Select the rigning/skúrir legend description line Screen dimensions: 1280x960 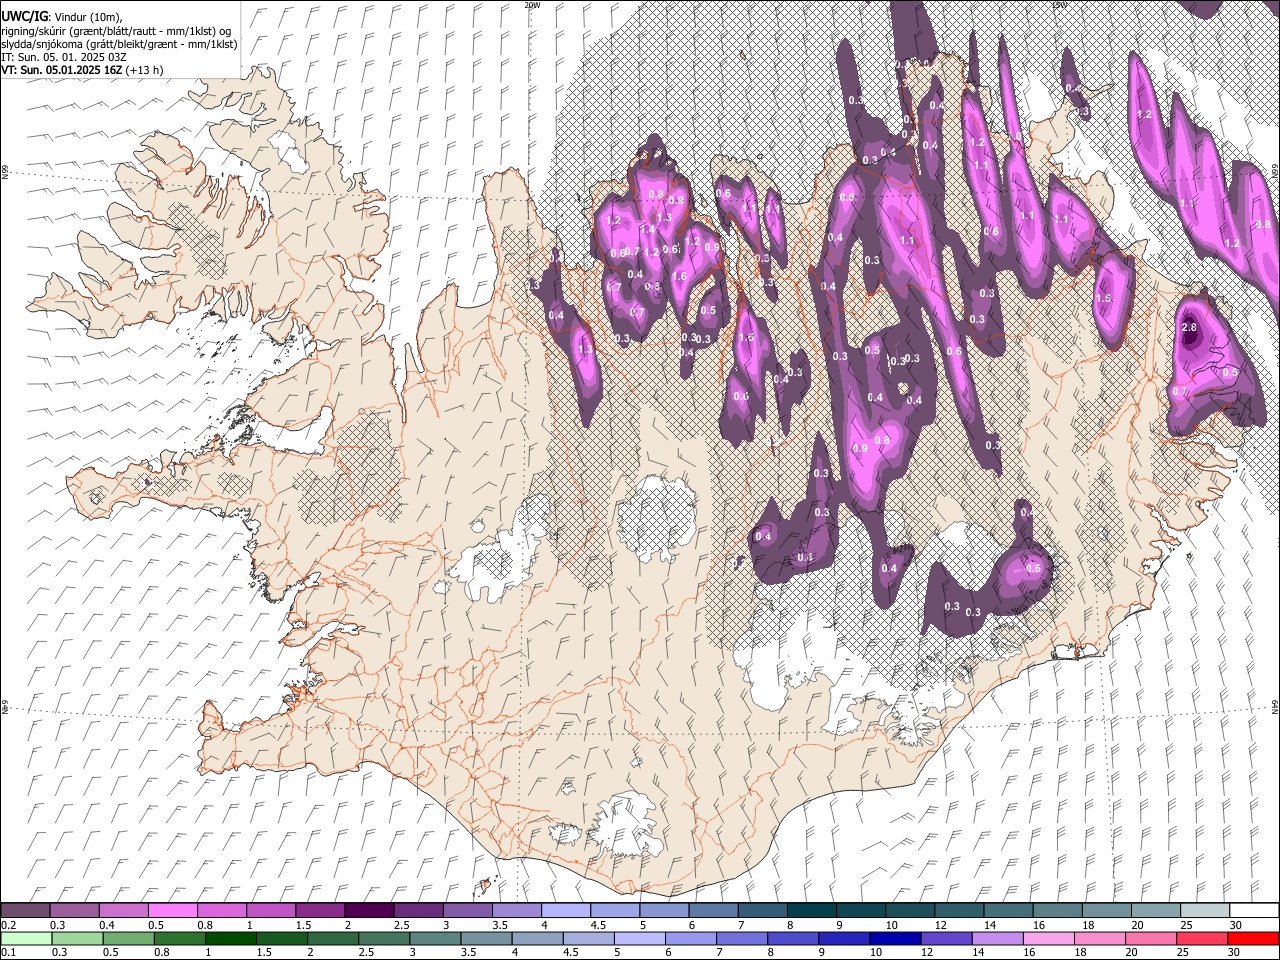[x=116, y=30]
